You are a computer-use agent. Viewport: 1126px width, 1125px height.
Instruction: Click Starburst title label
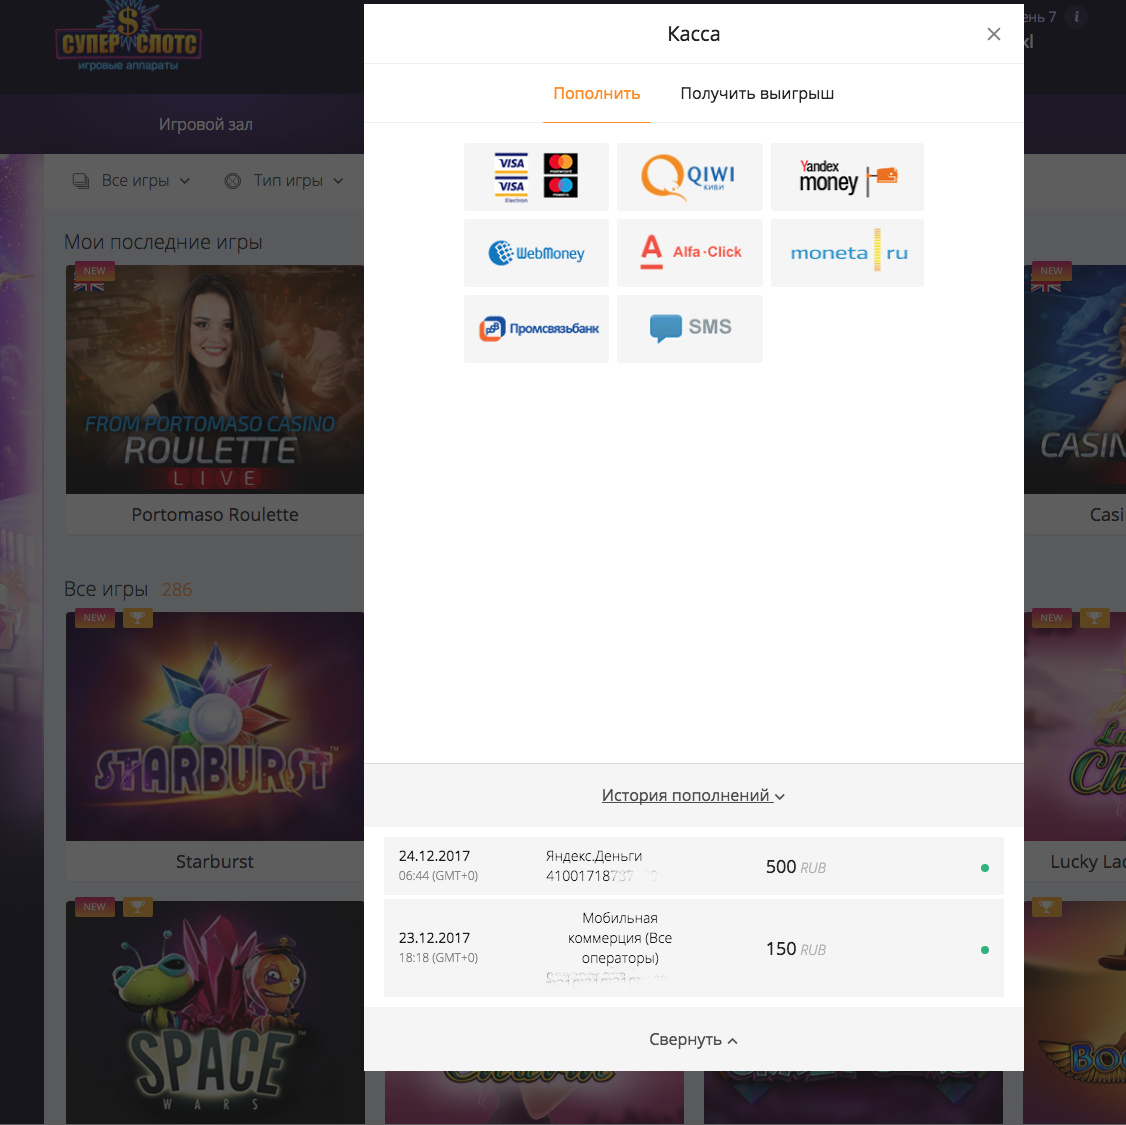[215, 862]
